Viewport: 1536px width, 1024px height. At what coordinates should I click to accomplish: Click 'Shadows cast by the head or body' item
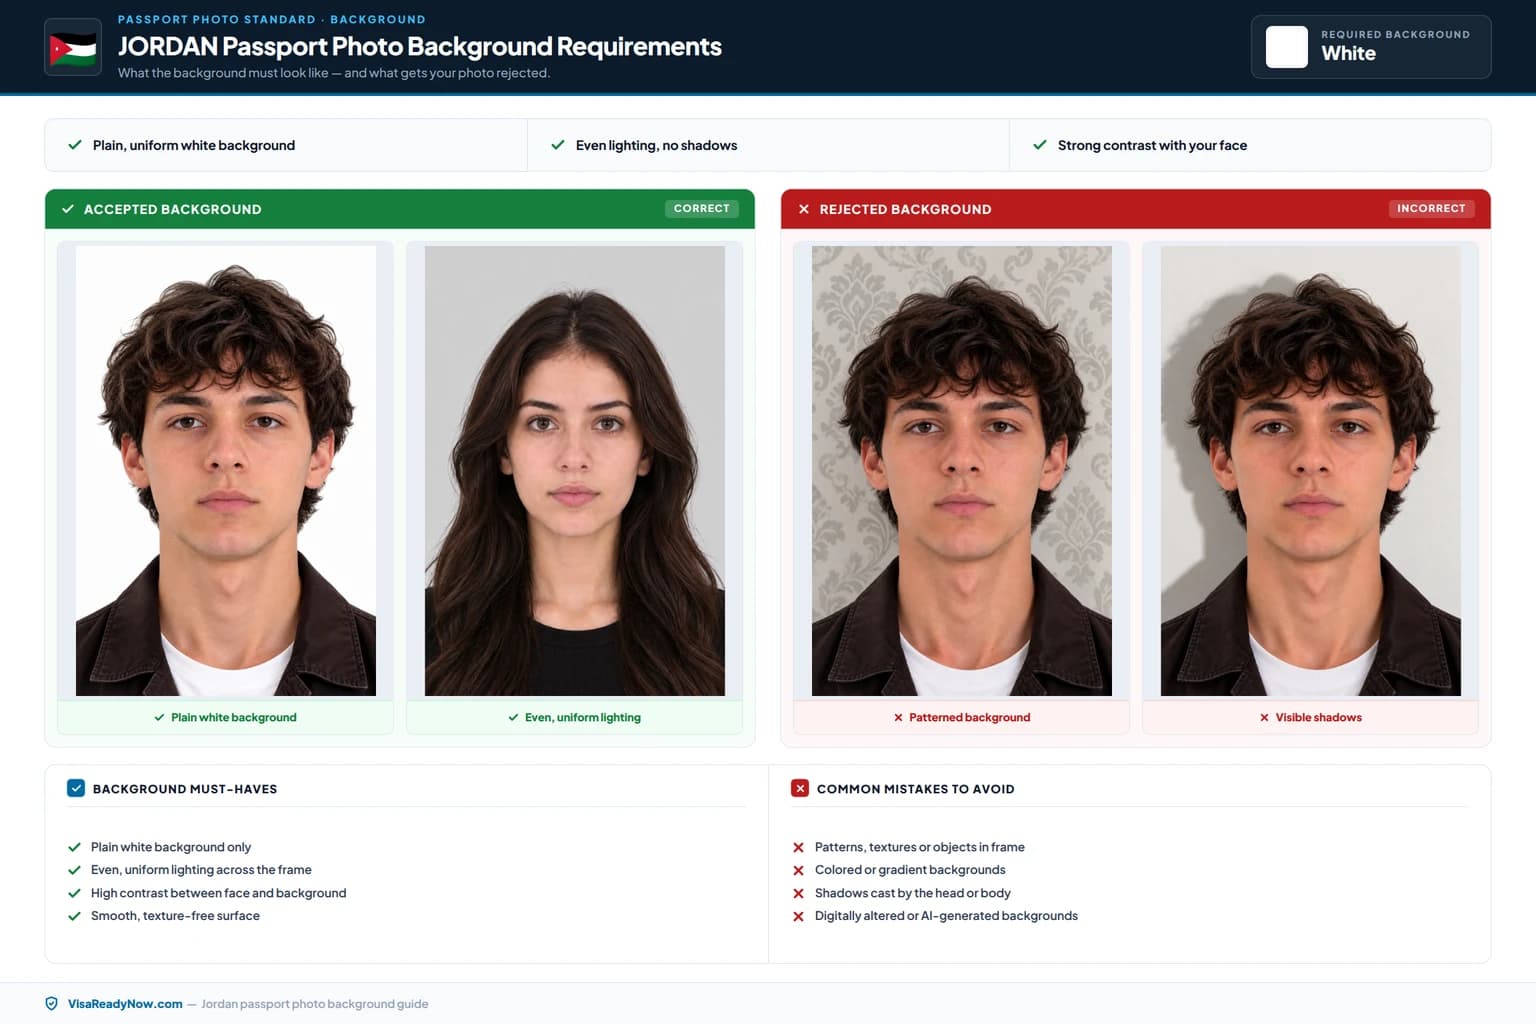913,893
